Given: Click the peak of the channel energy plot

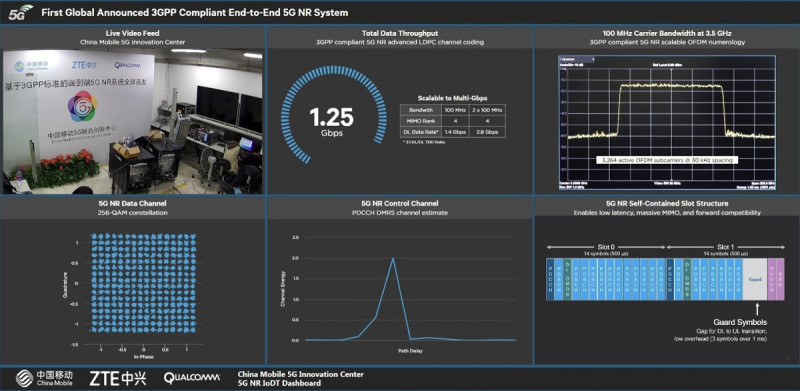Looking at the screenshot, I should point(392,258).
